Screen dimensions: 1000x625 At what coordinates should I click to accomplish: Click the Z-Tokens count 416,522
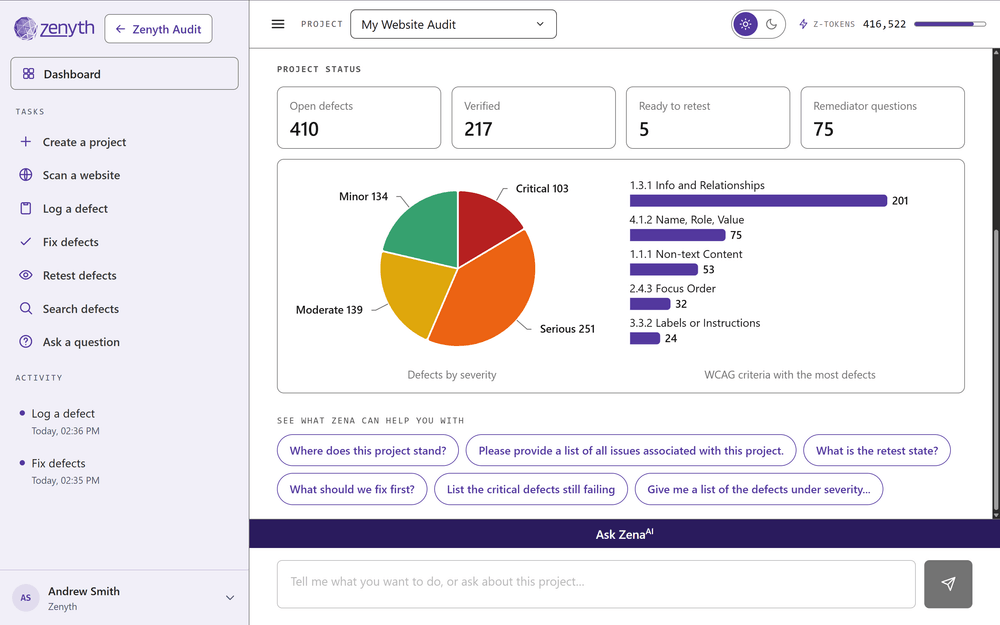(x=884, y=24)
